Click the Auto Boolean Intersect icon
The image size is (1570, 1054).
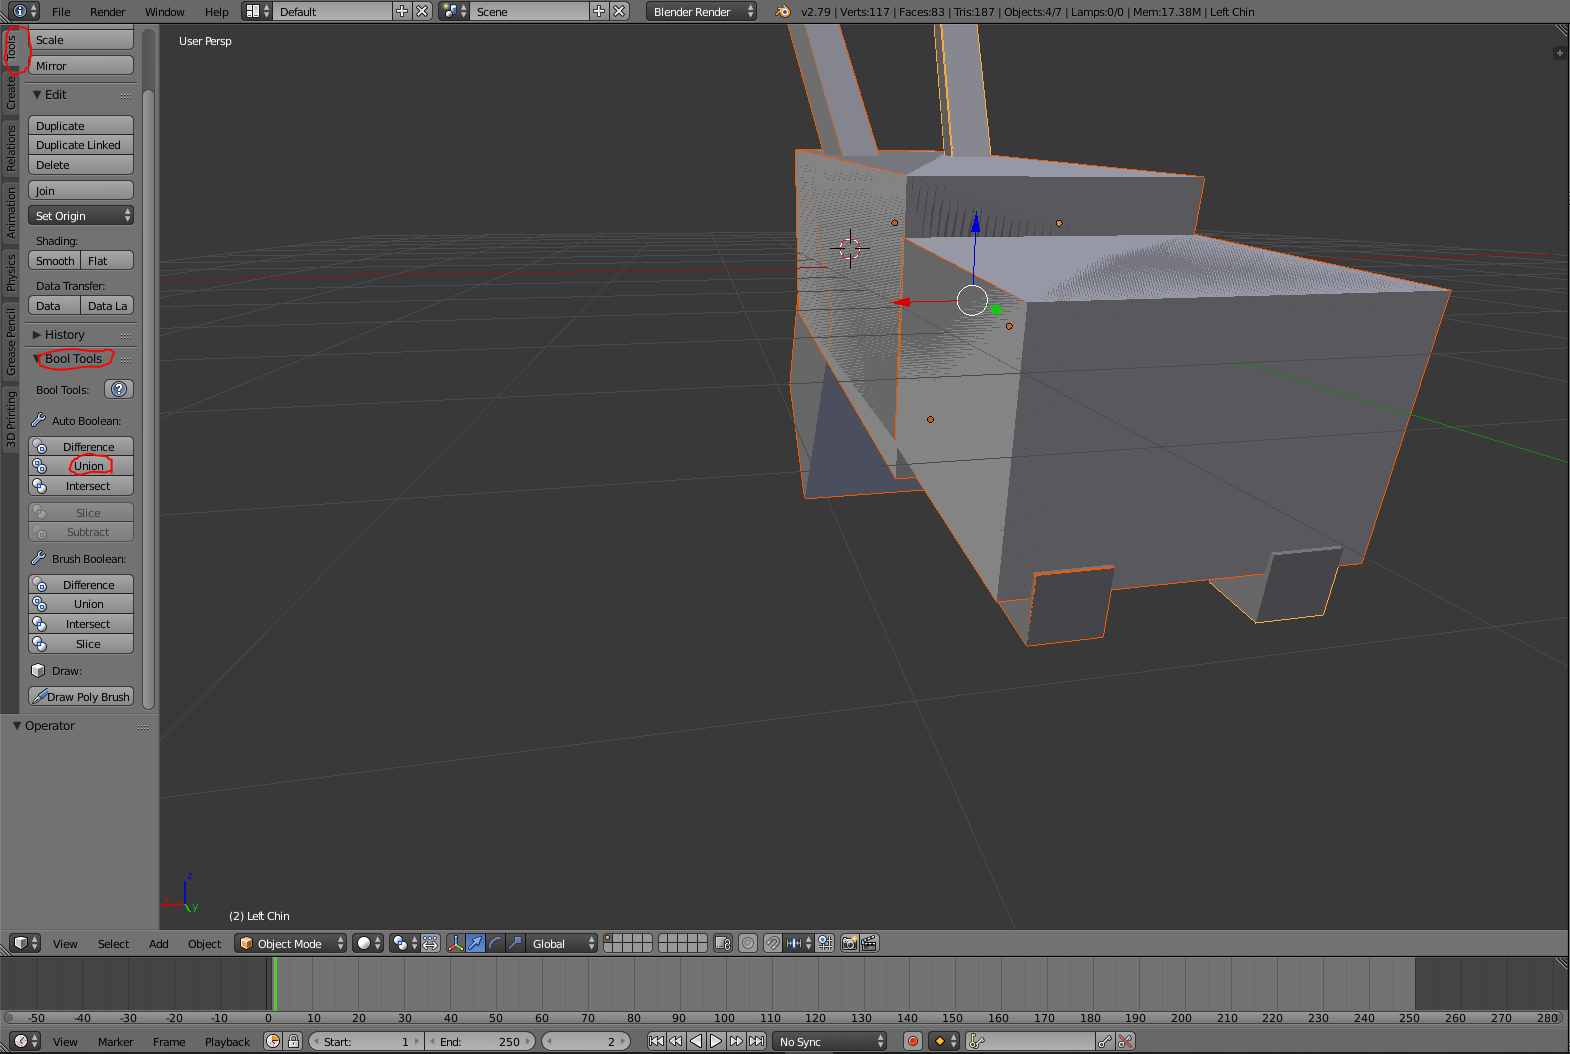[x=40, y=486]
